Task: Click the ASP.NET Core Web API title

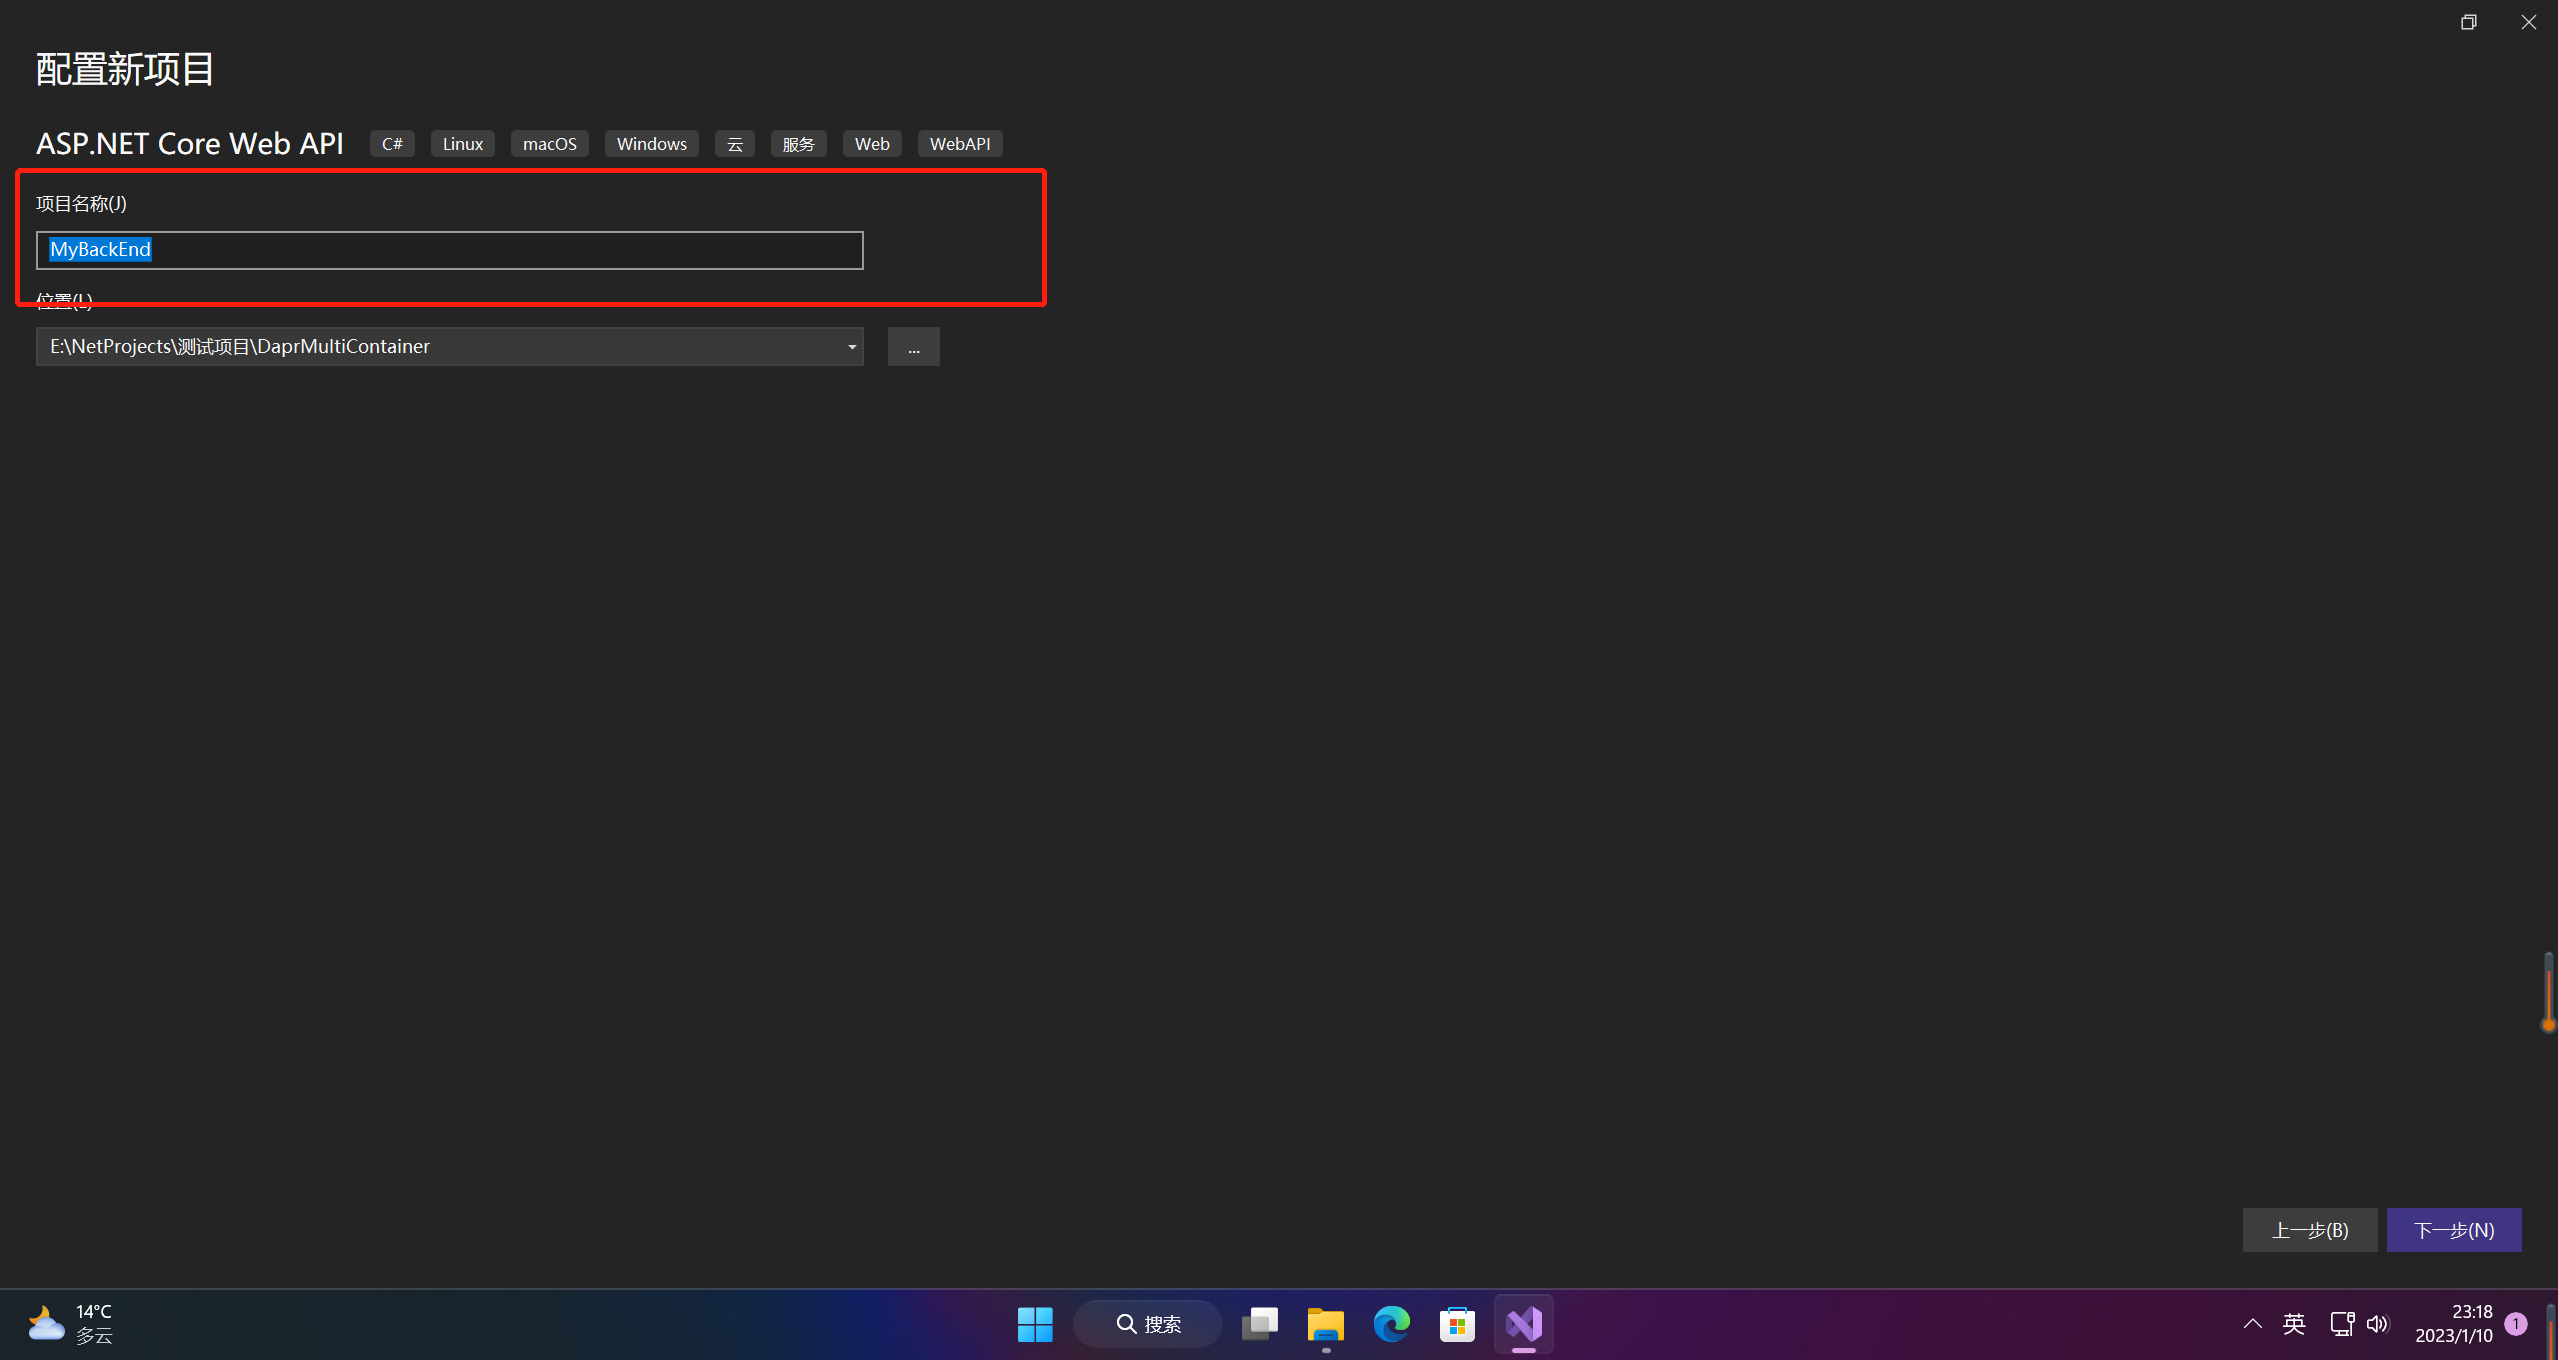Action: [x=190, y=144]
